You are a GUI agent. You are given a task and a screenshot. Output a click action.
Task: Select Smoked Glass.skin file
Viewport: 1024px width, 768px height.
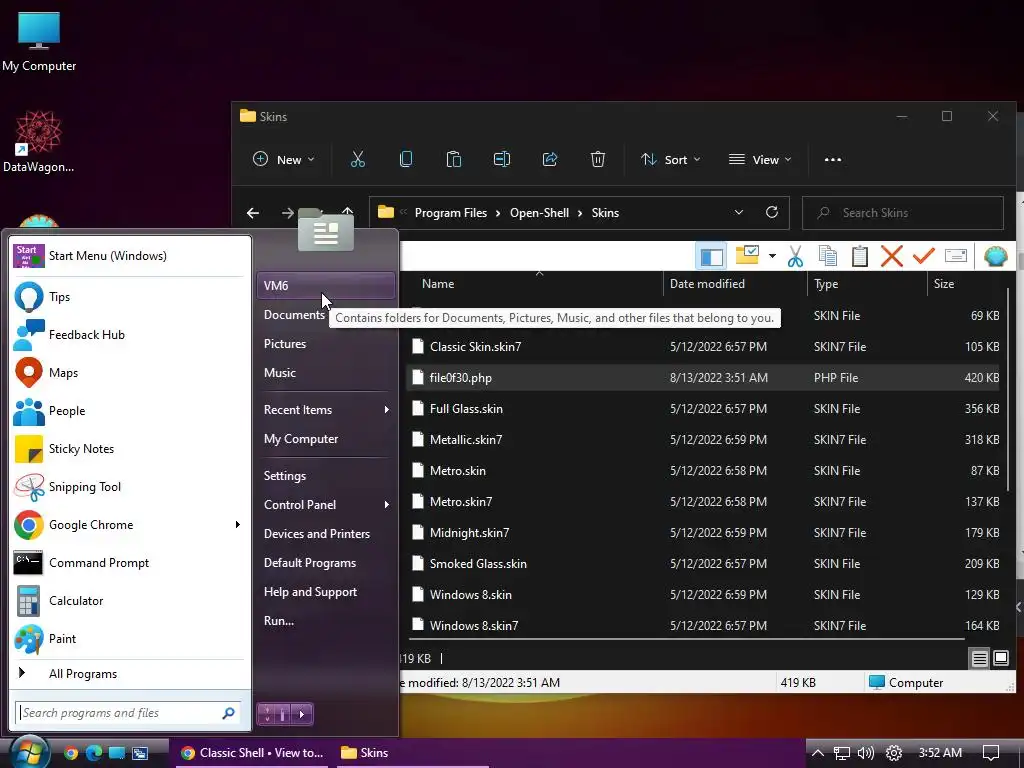[702, 564]
